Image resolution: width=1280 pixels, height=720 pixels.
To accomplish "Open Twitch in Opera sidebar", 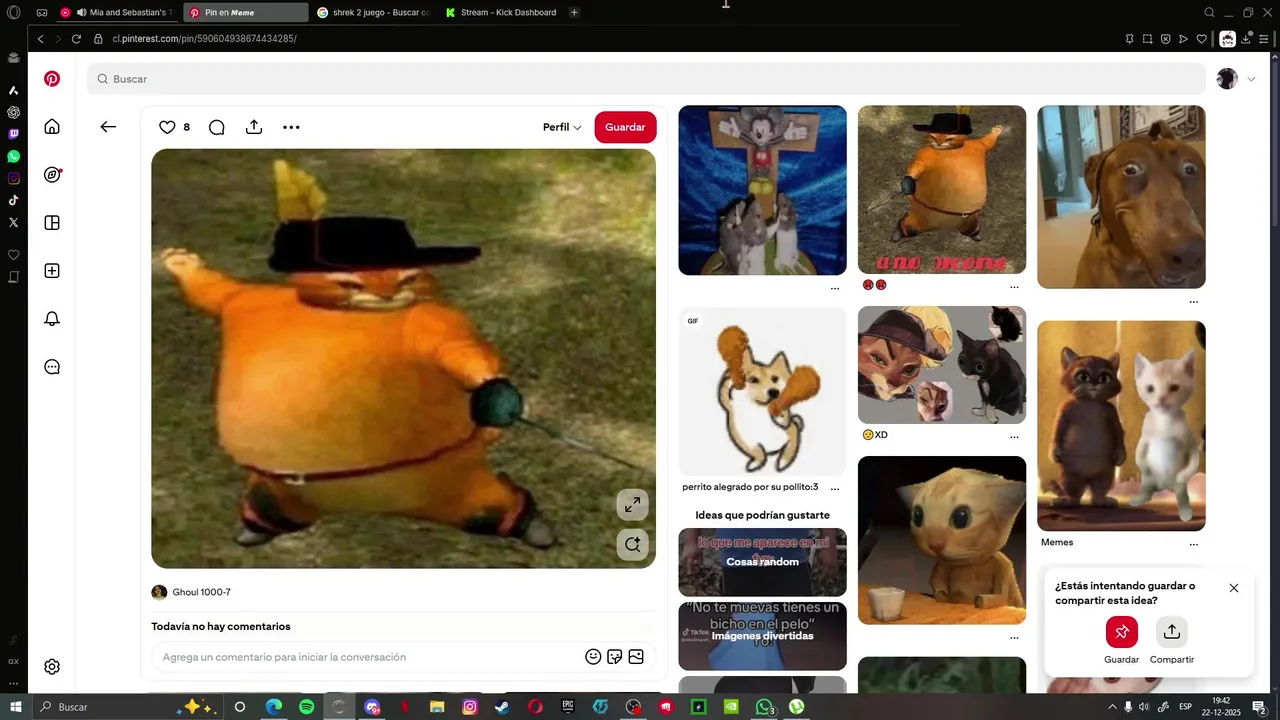I will (13, 134).
